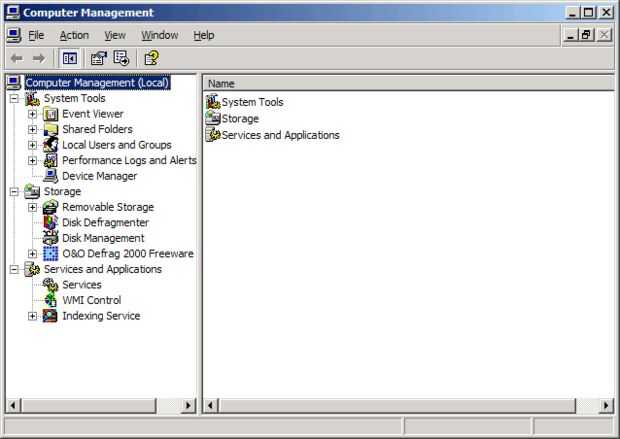Select the Event Viewer tree label
Screen dimensions: 620x439
93,114
